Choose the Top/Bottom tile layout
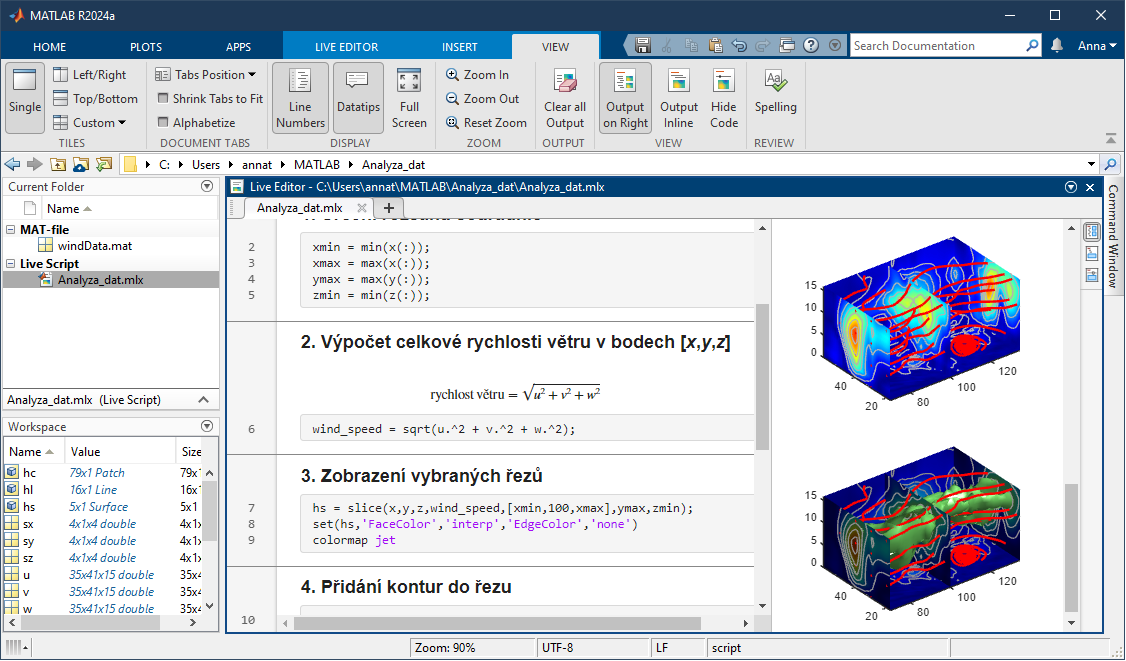1126x661 pixels. [x=96, y=98]
